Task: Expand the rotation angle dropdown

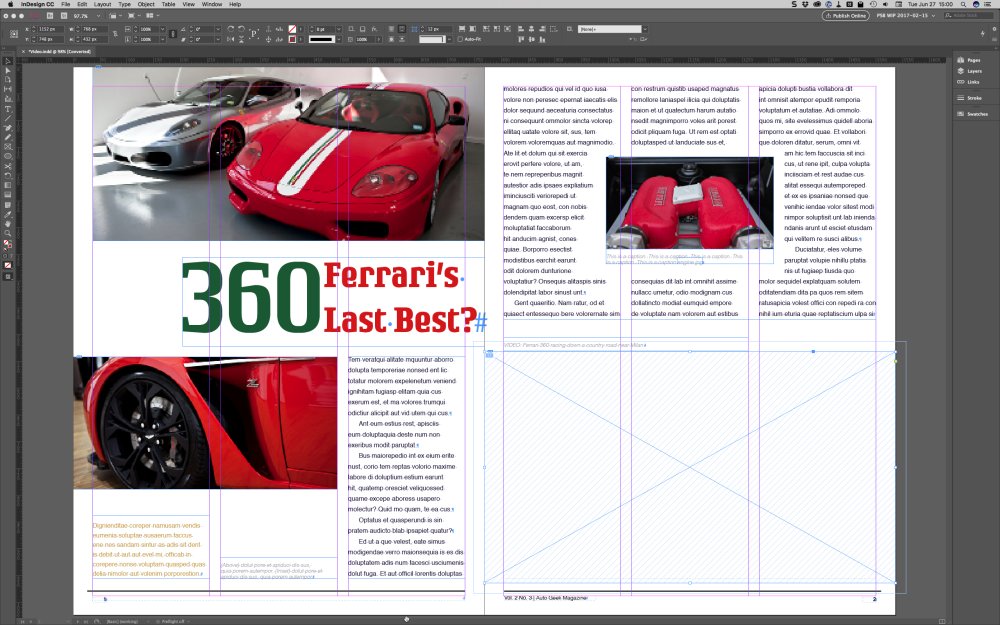Action: click(218, 29)
